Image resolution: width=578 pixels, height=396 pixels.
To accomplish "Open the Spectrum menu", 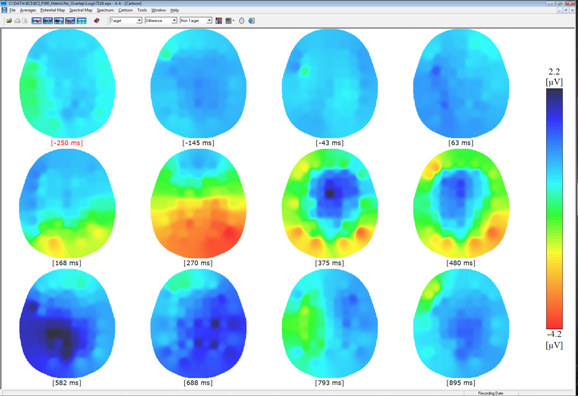I will (105, 10).
